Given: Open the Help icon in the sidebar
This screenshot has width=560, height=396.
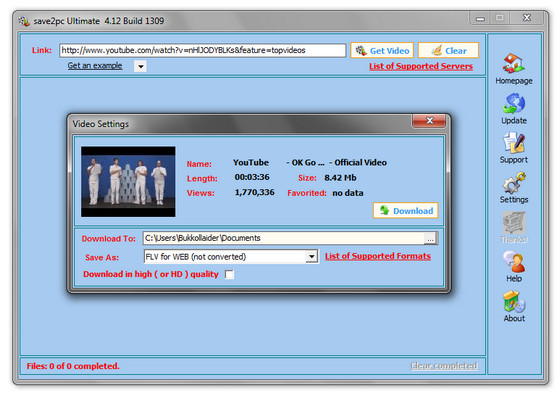Looking at the screenshot, I should pos(514,262).
